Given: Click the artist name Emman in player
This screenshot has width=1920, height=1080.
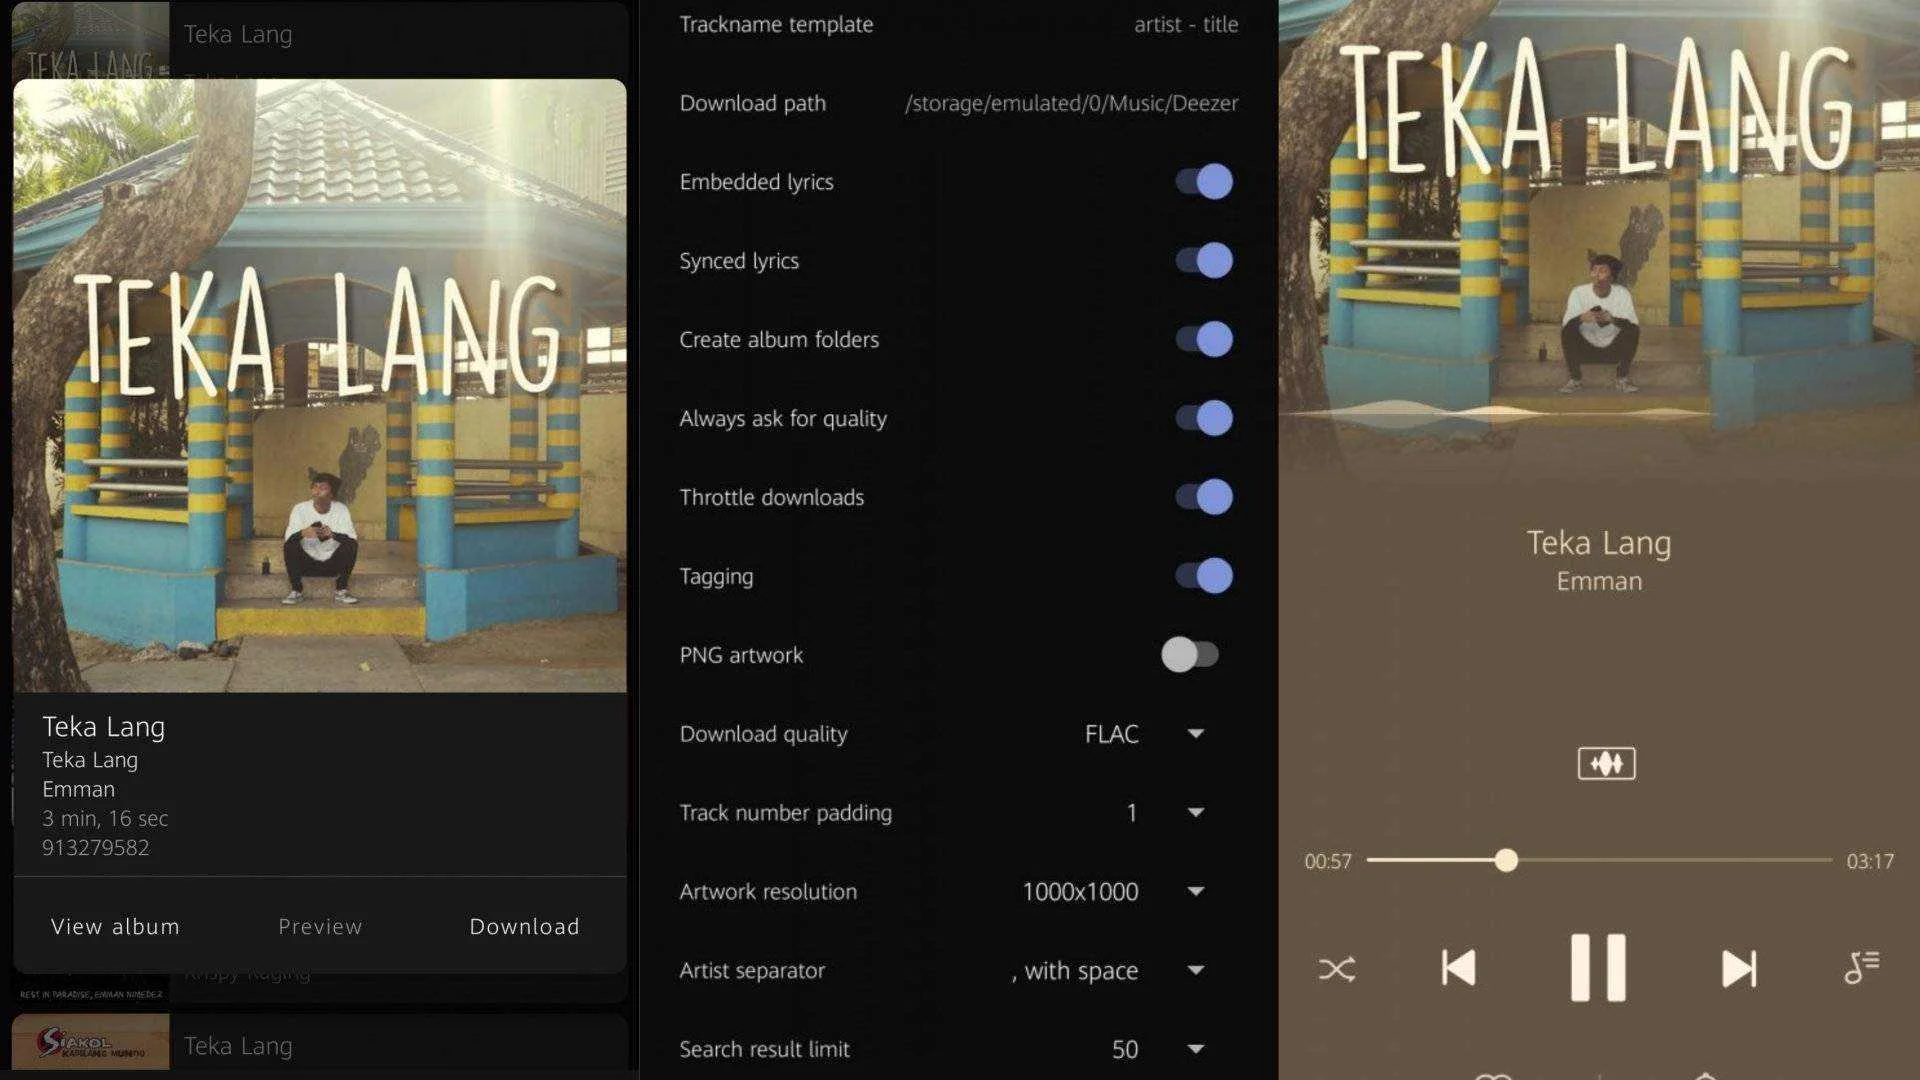Looking at the screenshot, I should [x=1599, y=581].
